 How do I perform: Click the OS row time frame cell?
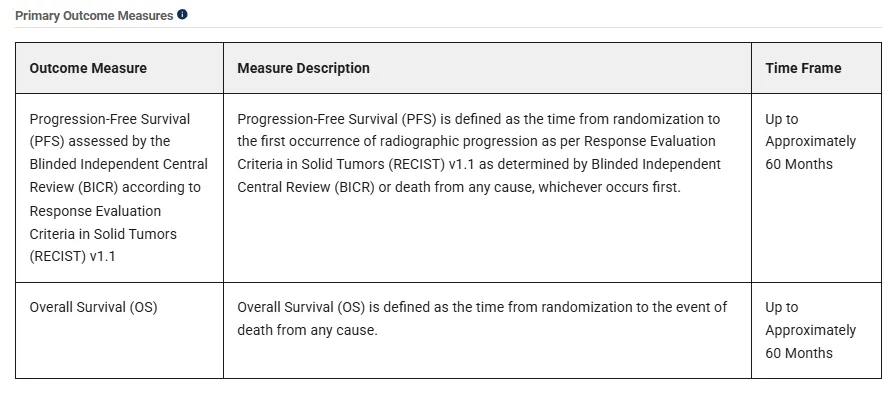[816, 330]
